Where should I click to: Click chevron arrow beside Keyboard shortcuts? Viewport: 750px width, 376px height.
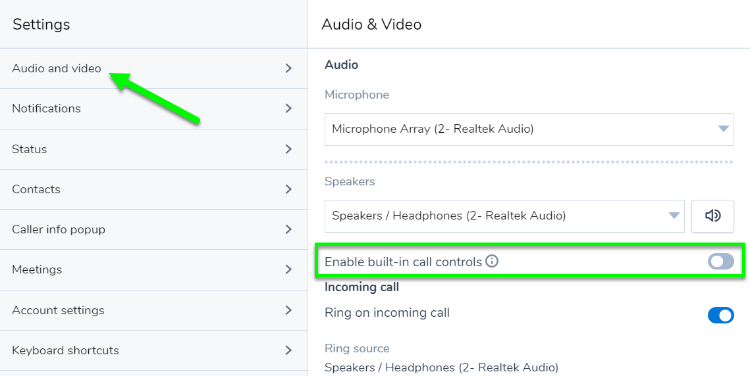tap(288, 351)
